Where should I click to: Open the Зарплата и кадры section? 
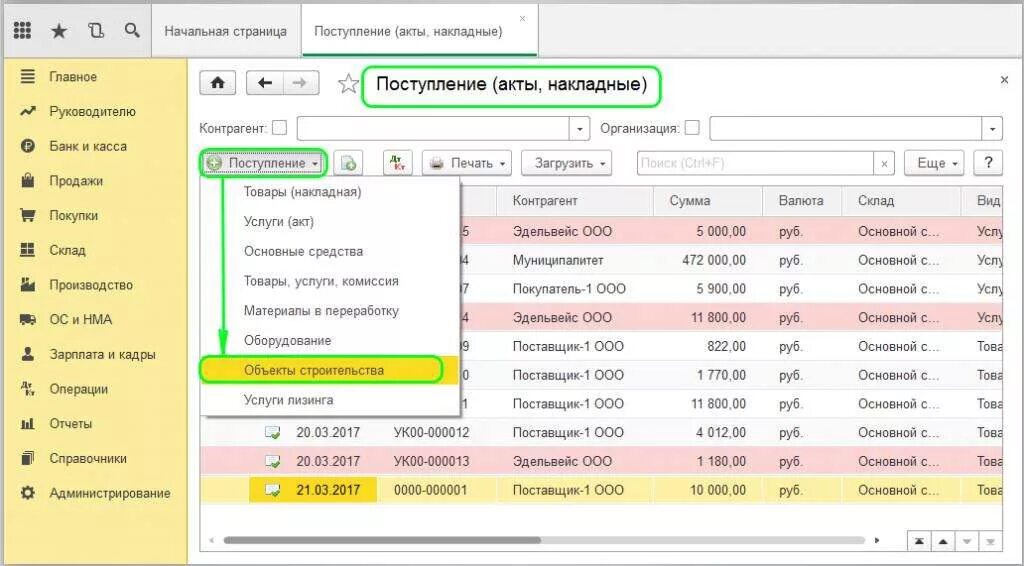click(103, 354)
